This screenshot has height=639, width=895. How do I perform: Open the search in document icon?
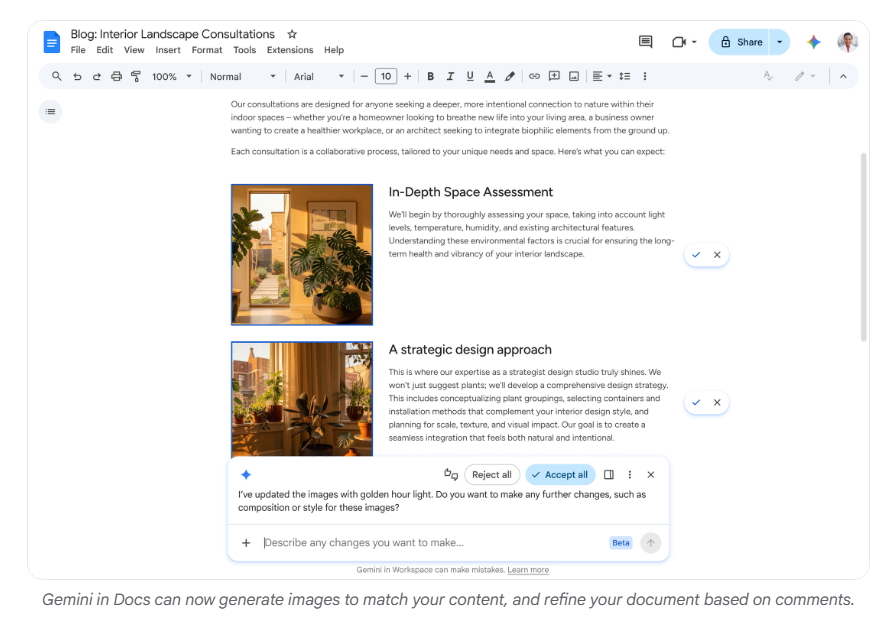pyautogui.click(x=56, y=76)
